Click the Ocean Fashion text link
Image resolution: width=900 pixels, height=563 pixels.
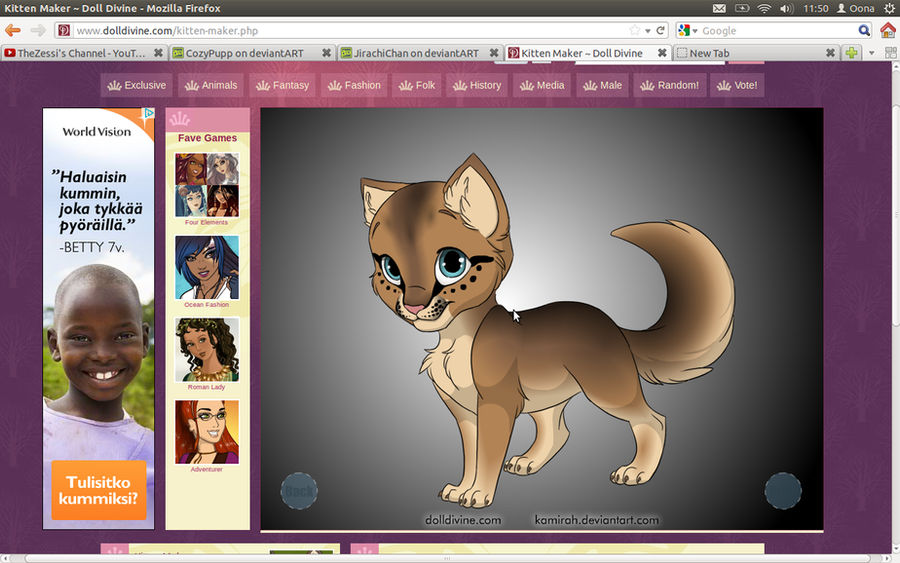point(207,305)
